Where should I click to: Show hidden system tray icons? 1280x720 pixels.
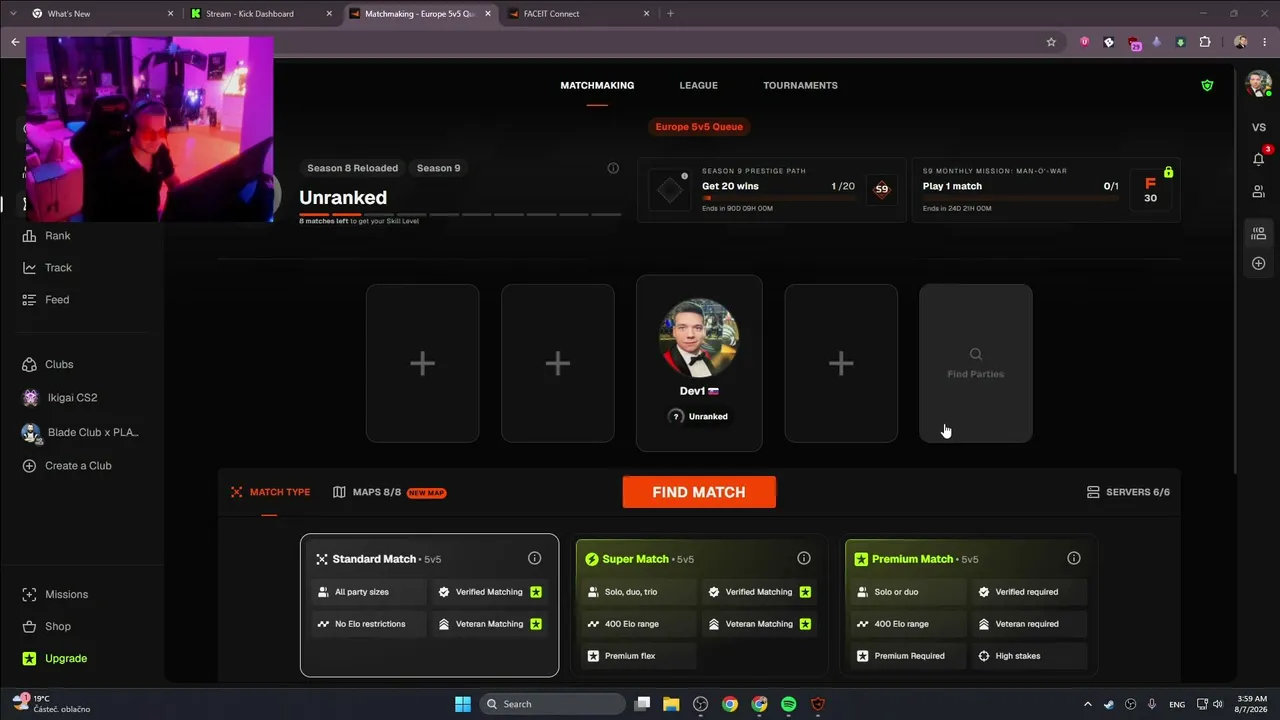coord(1087,704)
